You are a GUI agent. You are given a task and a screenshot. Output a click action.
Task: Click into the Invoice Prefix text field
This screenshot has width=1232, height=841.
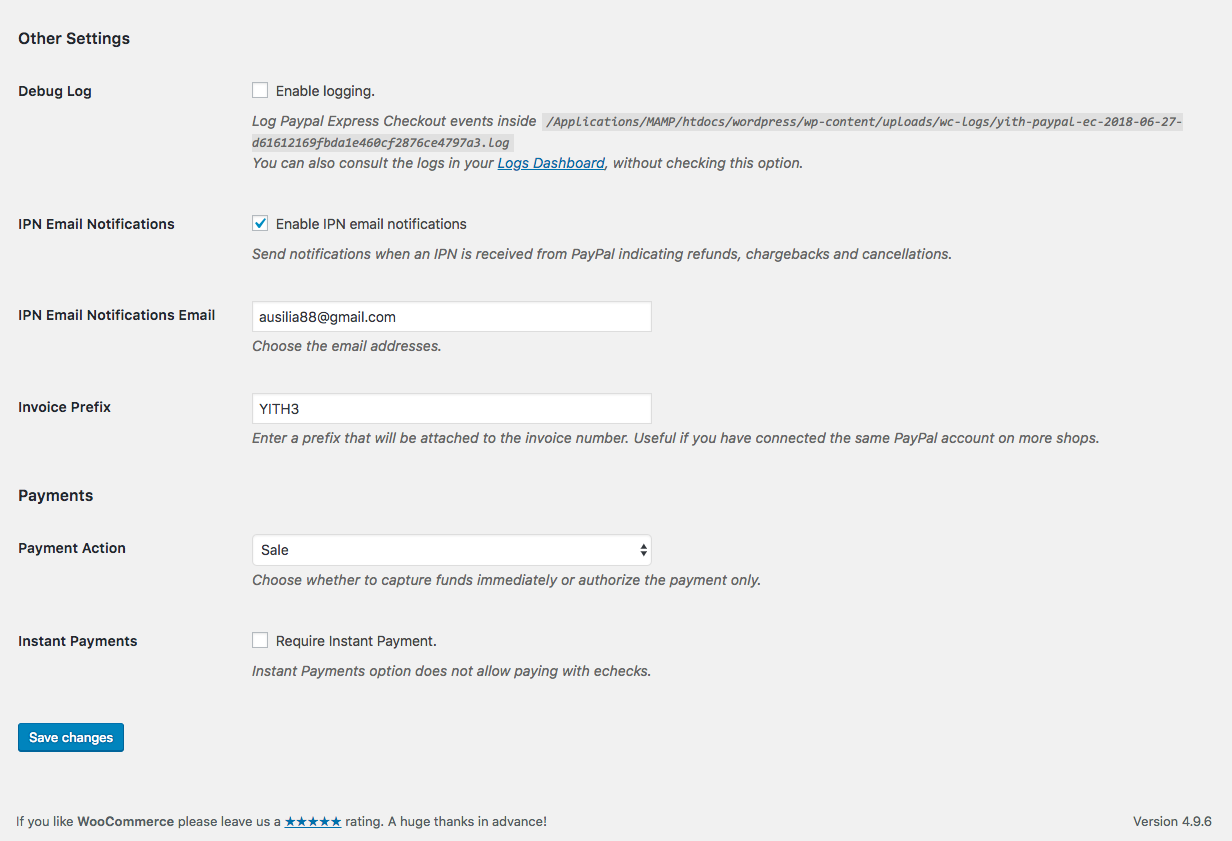pos(451,408)
